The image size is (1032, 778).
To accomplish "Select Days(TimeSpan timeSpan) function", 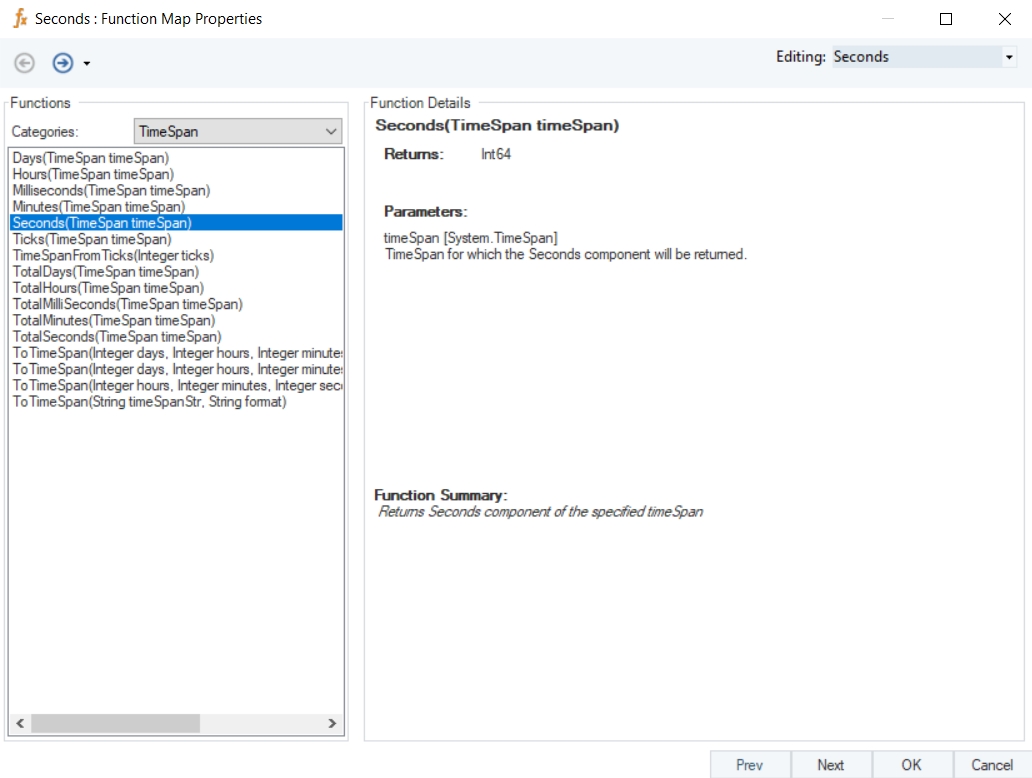I will [91, 158].
